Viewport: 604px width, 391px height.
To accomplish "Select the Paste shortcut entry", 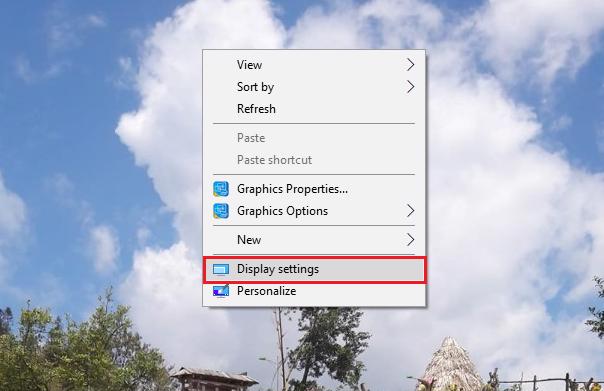I will [x=314, y=160].
